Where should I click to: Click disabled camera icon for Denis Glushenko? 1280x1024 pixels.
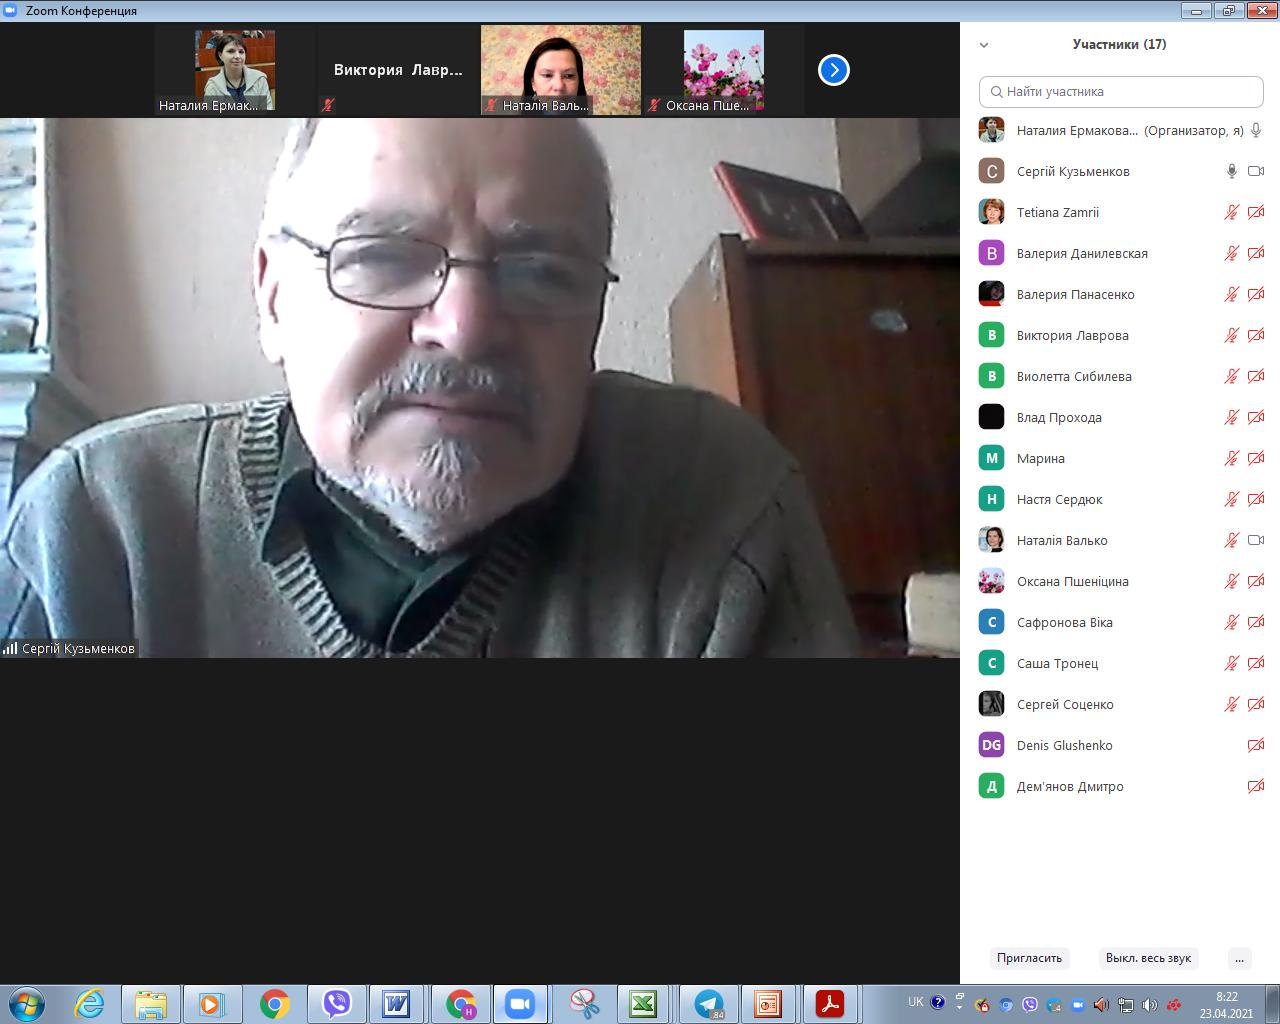1256,745
